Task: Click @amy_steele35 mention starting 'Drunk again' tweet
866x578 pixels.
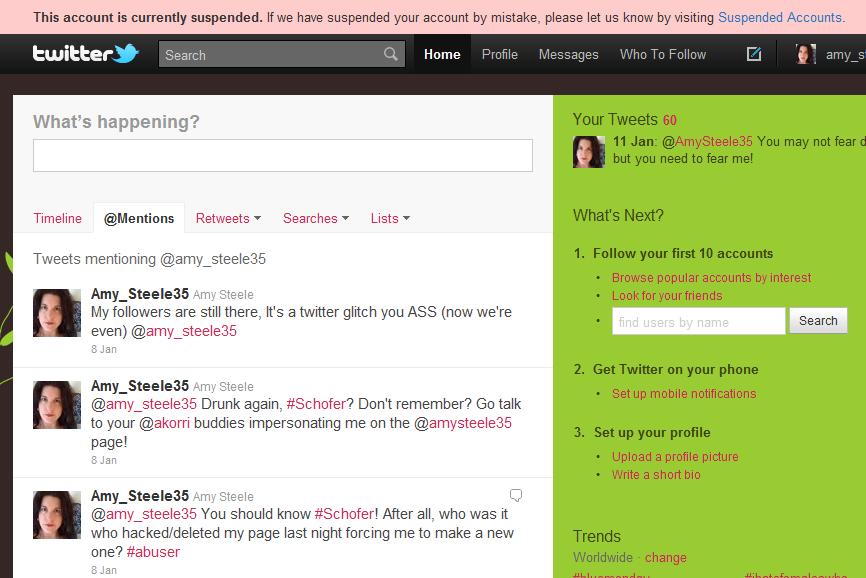Action: pyautogui.click(x=144, y=404)
